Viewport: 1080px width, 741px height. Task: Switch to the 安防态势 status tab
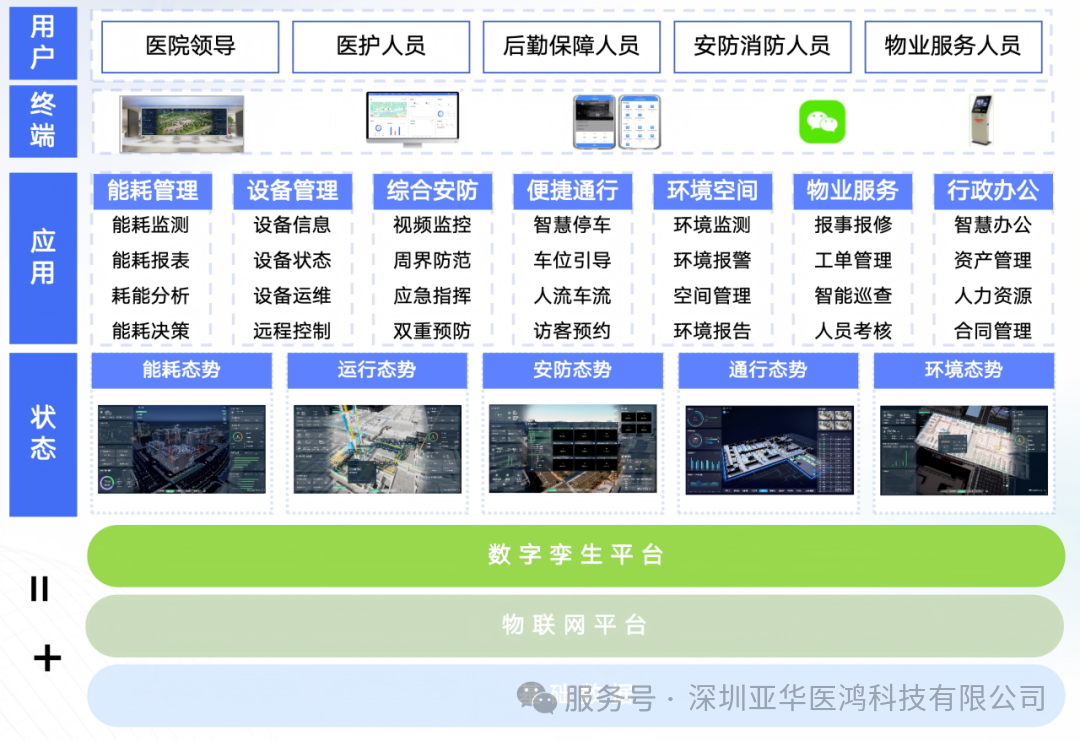tap(572, 370)
